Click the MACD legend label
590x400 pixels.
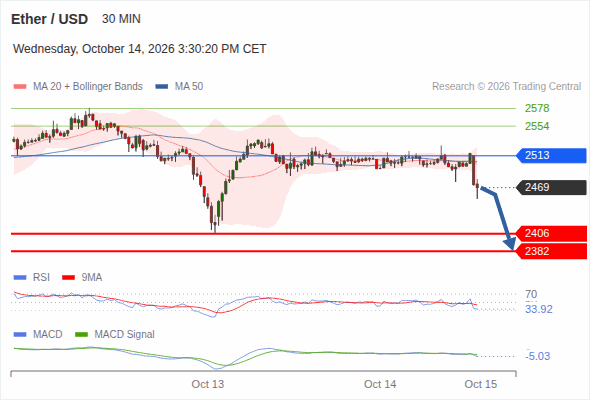[47, 335]
